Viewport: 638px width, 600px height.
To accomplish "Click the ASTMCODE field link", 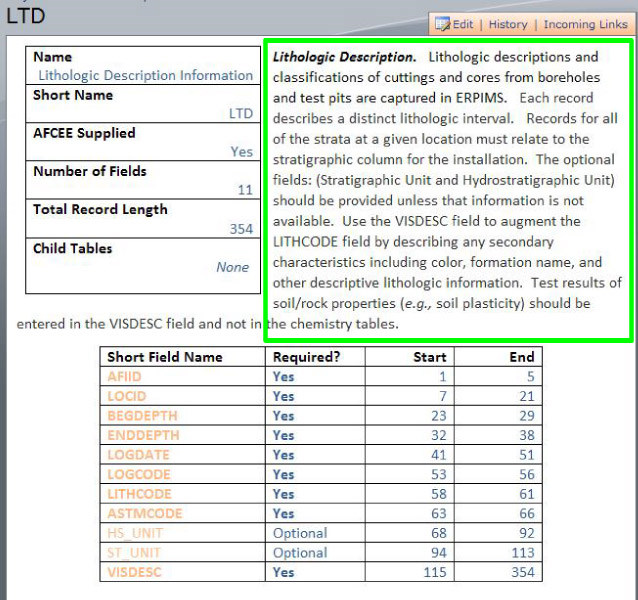I will click(142, 513).
